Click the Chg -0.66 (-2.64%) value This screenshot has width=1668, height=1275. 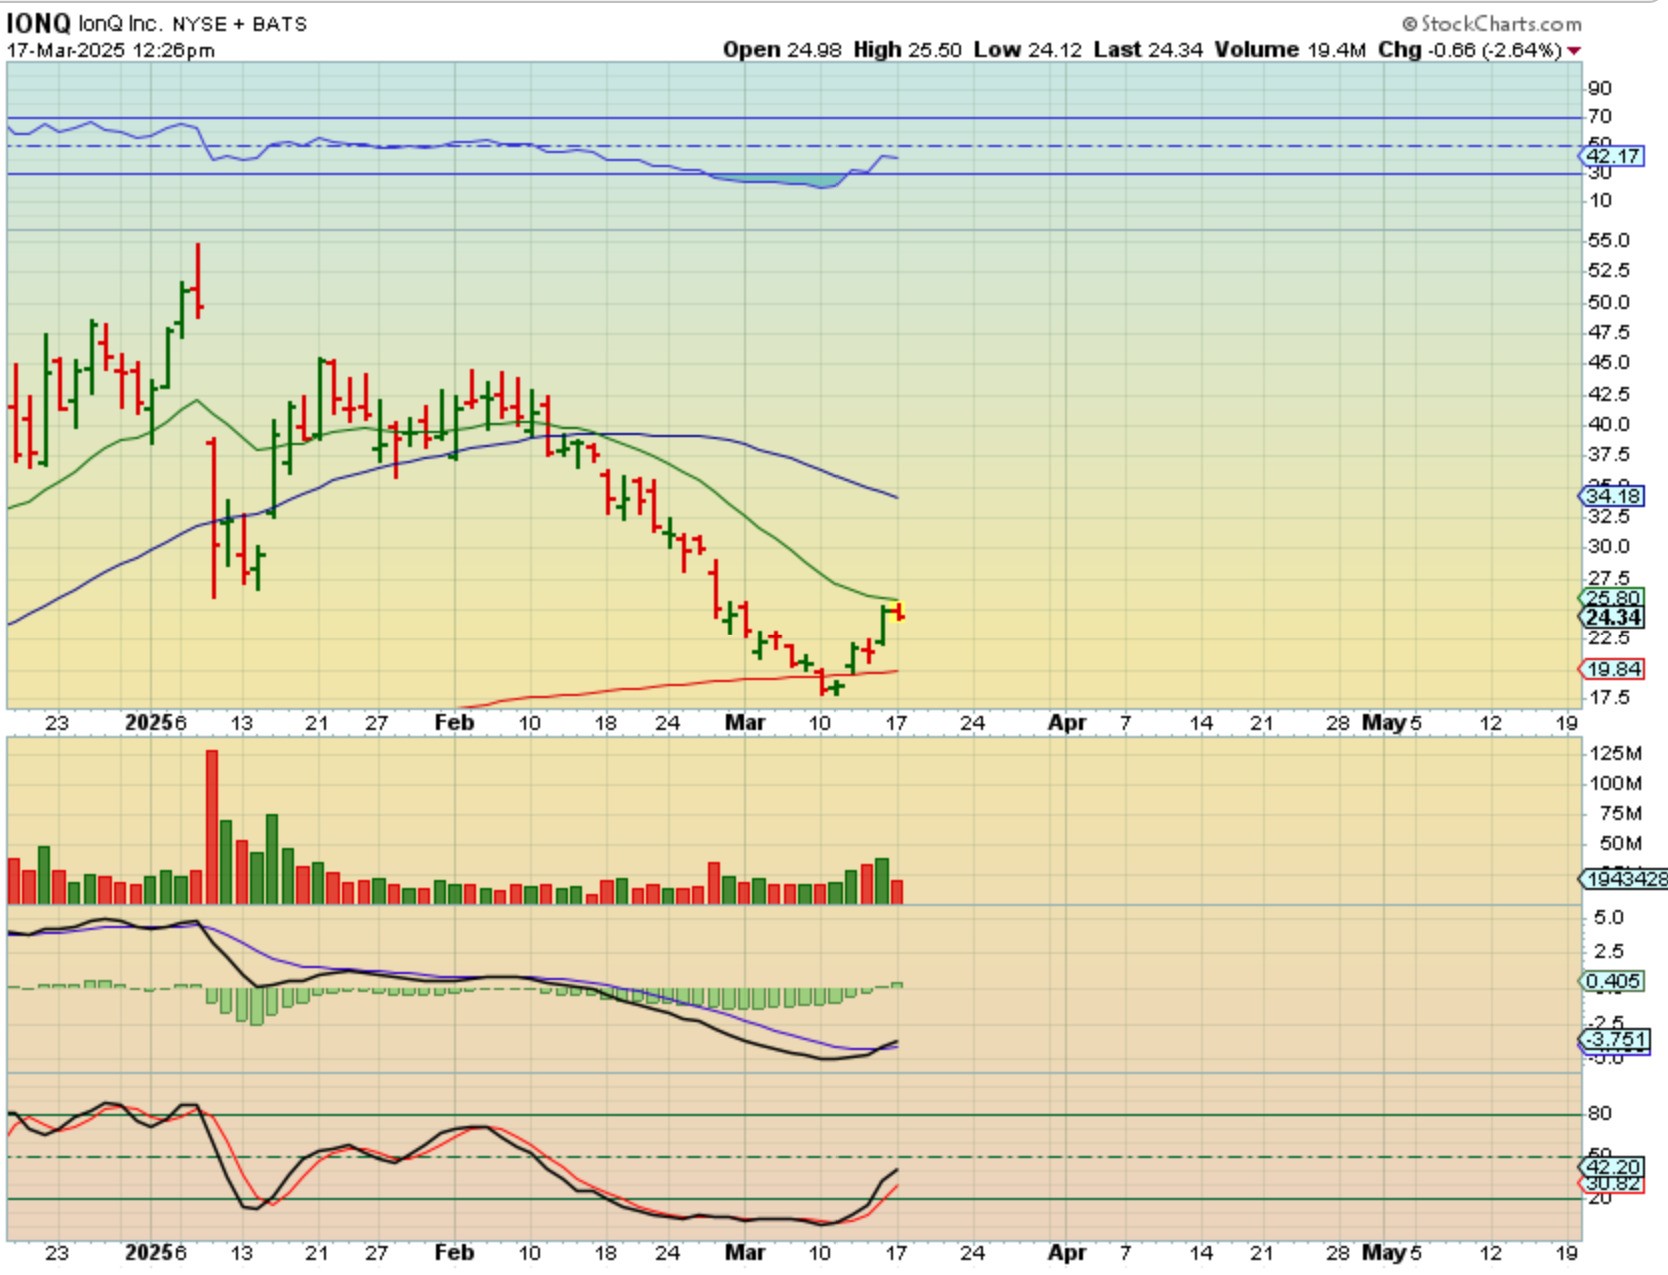(x=1470, y=50)
